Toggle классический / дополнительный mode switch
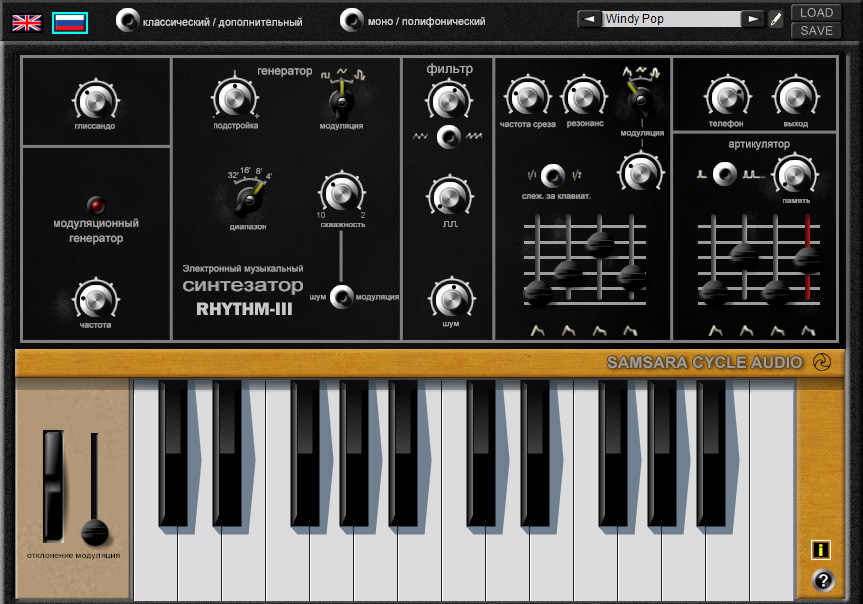This screenshot has height=604, width=863. 127,20
